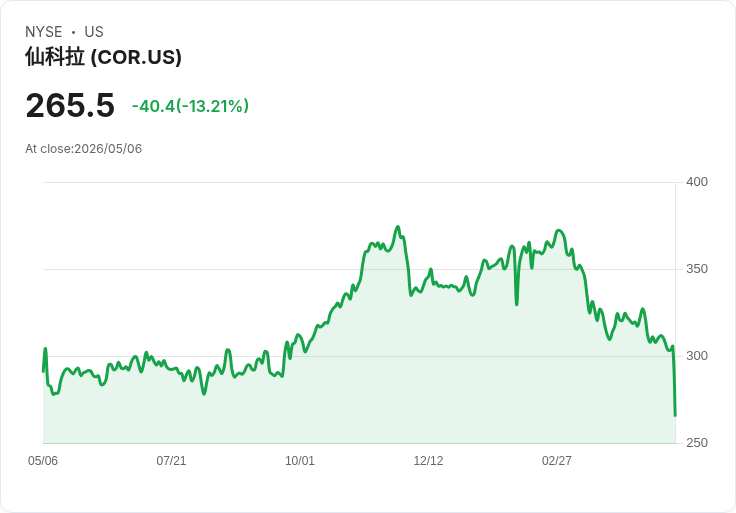This screenshot has height=513, width=736.
Task: Click the 350 y-axis price label
Action: 697,269
